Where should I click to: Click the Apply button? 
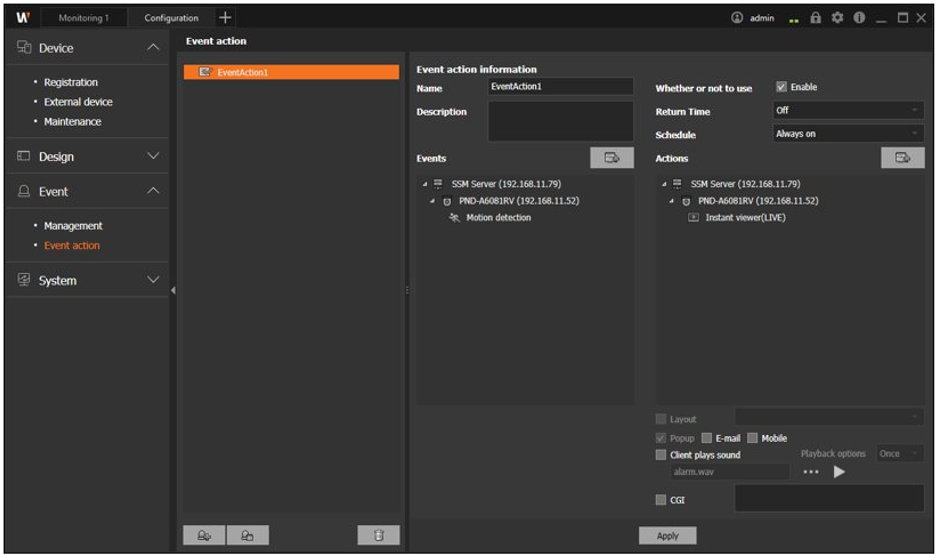tap(667, 536)
